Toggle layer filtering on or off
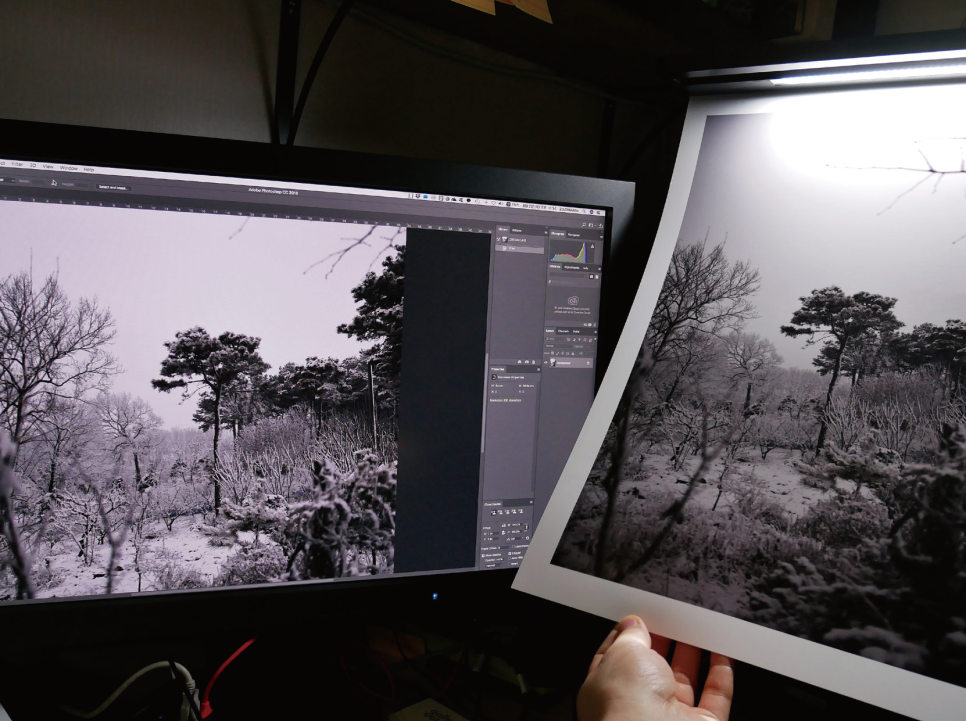The image size is (966, 721). point(595,339)
